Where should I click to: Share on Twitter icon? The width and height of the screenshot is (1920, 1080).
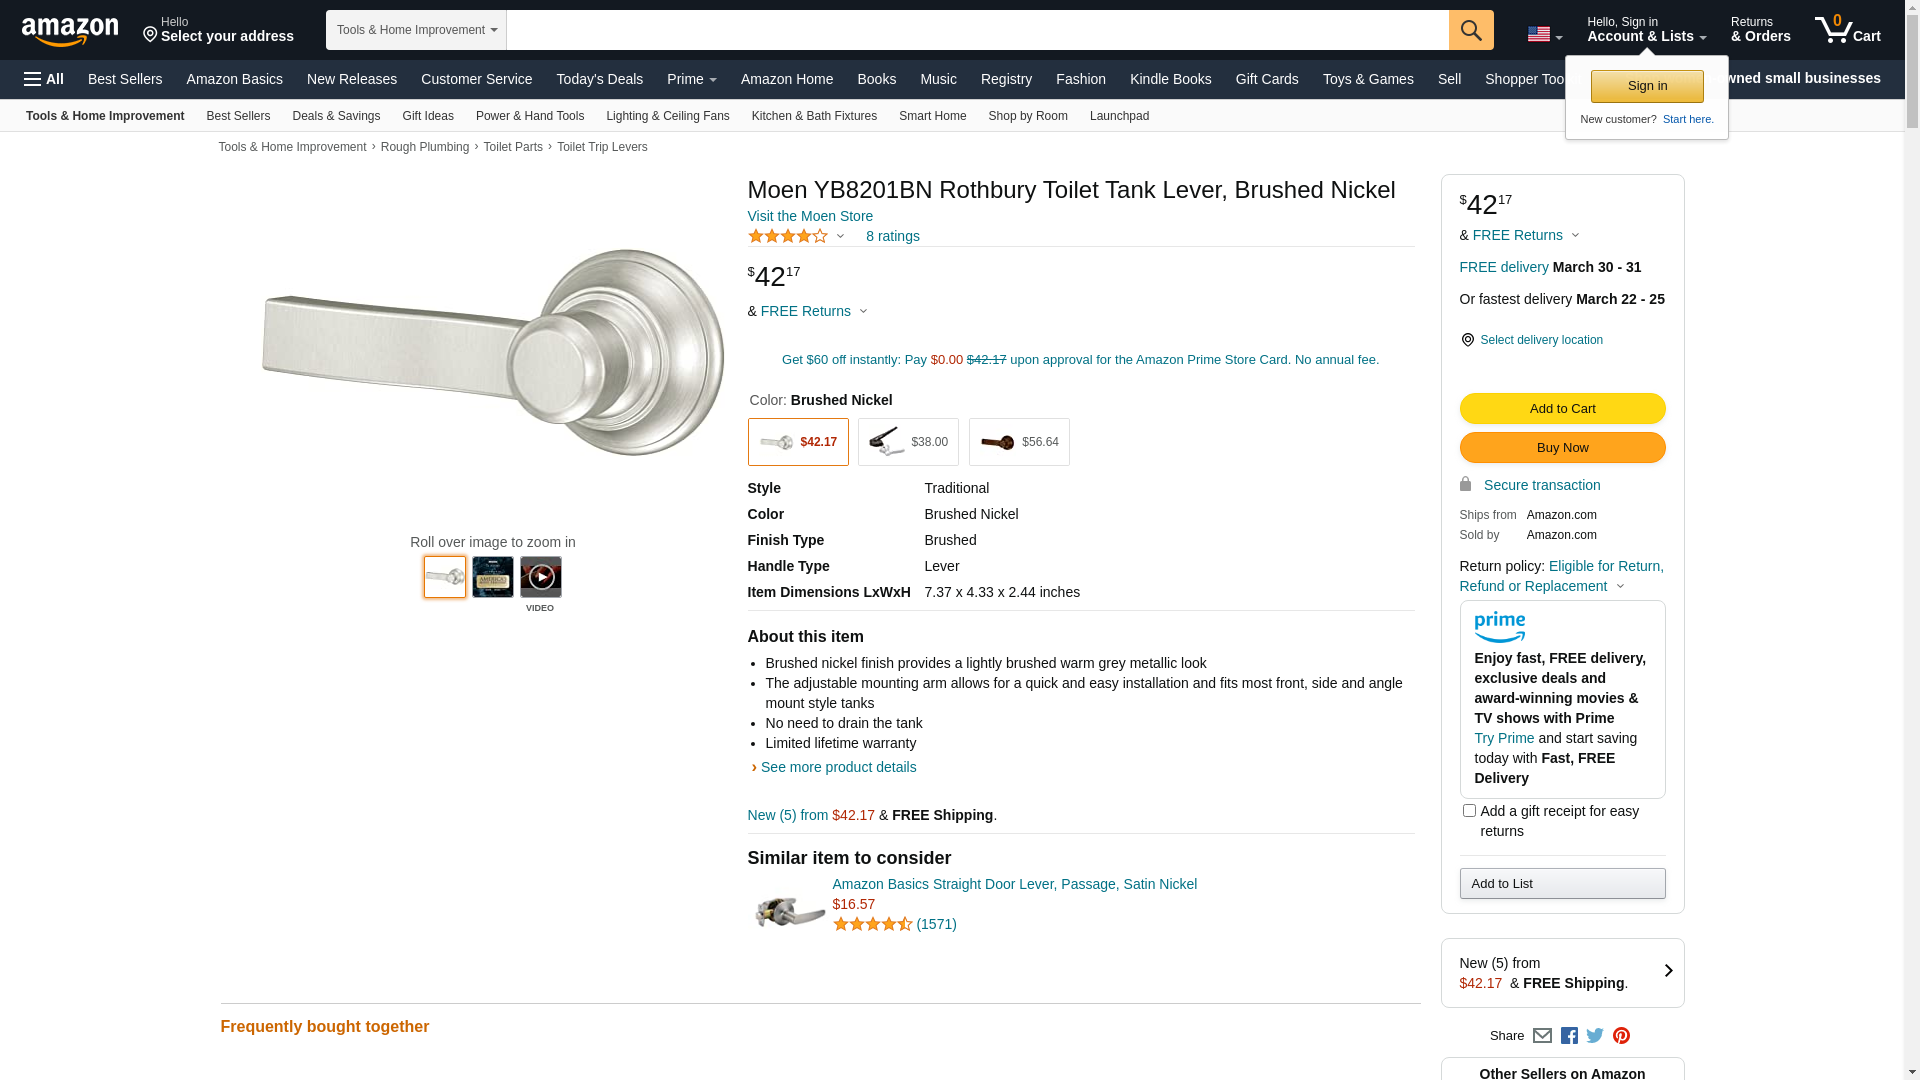coord(1595,1036)
